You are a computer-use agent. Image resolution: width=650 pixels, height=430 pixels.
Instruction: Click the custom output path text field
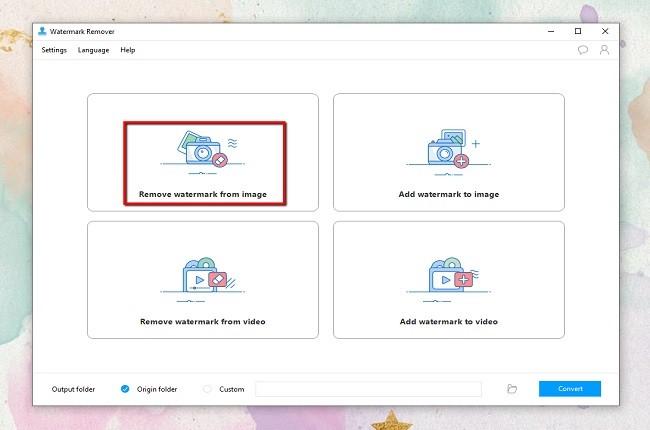(x=367, y=389)
